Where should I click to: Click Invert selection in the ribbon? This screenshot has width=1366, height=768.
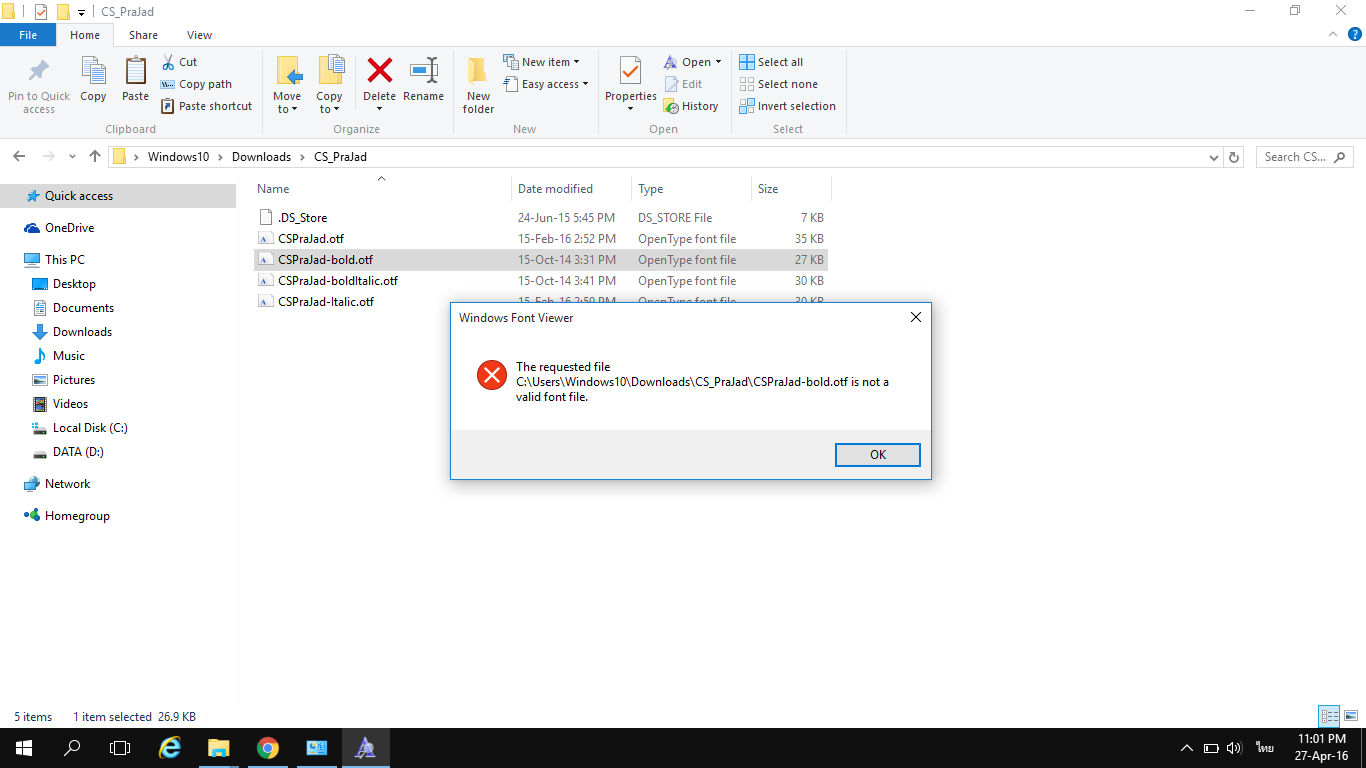click(x=787, y=106)
